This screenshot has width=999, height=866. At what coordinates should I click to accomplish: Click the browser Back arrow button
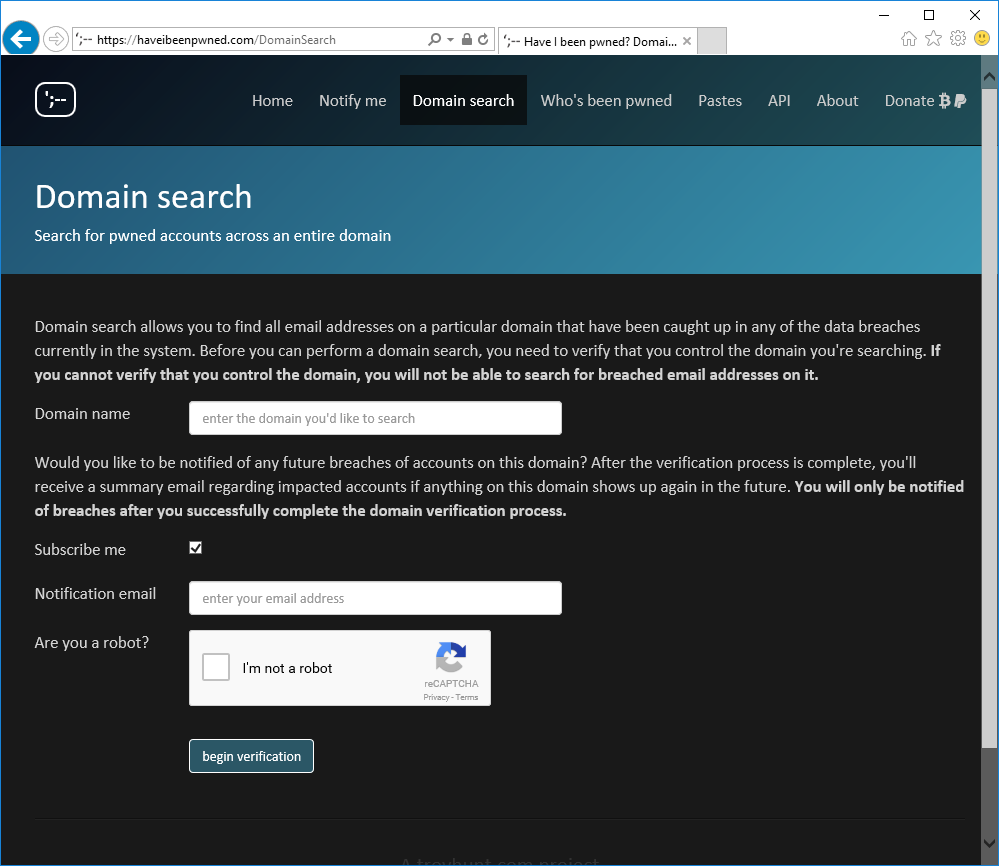point(21,39)
